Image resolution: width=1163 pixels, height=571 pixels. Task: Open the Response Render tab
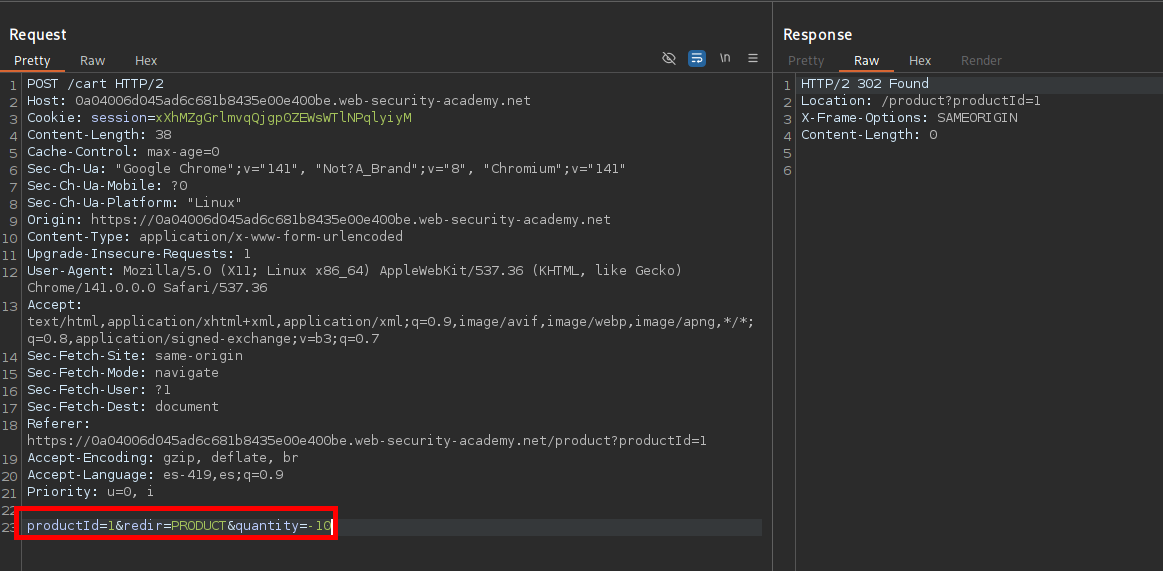pos(981,61)
